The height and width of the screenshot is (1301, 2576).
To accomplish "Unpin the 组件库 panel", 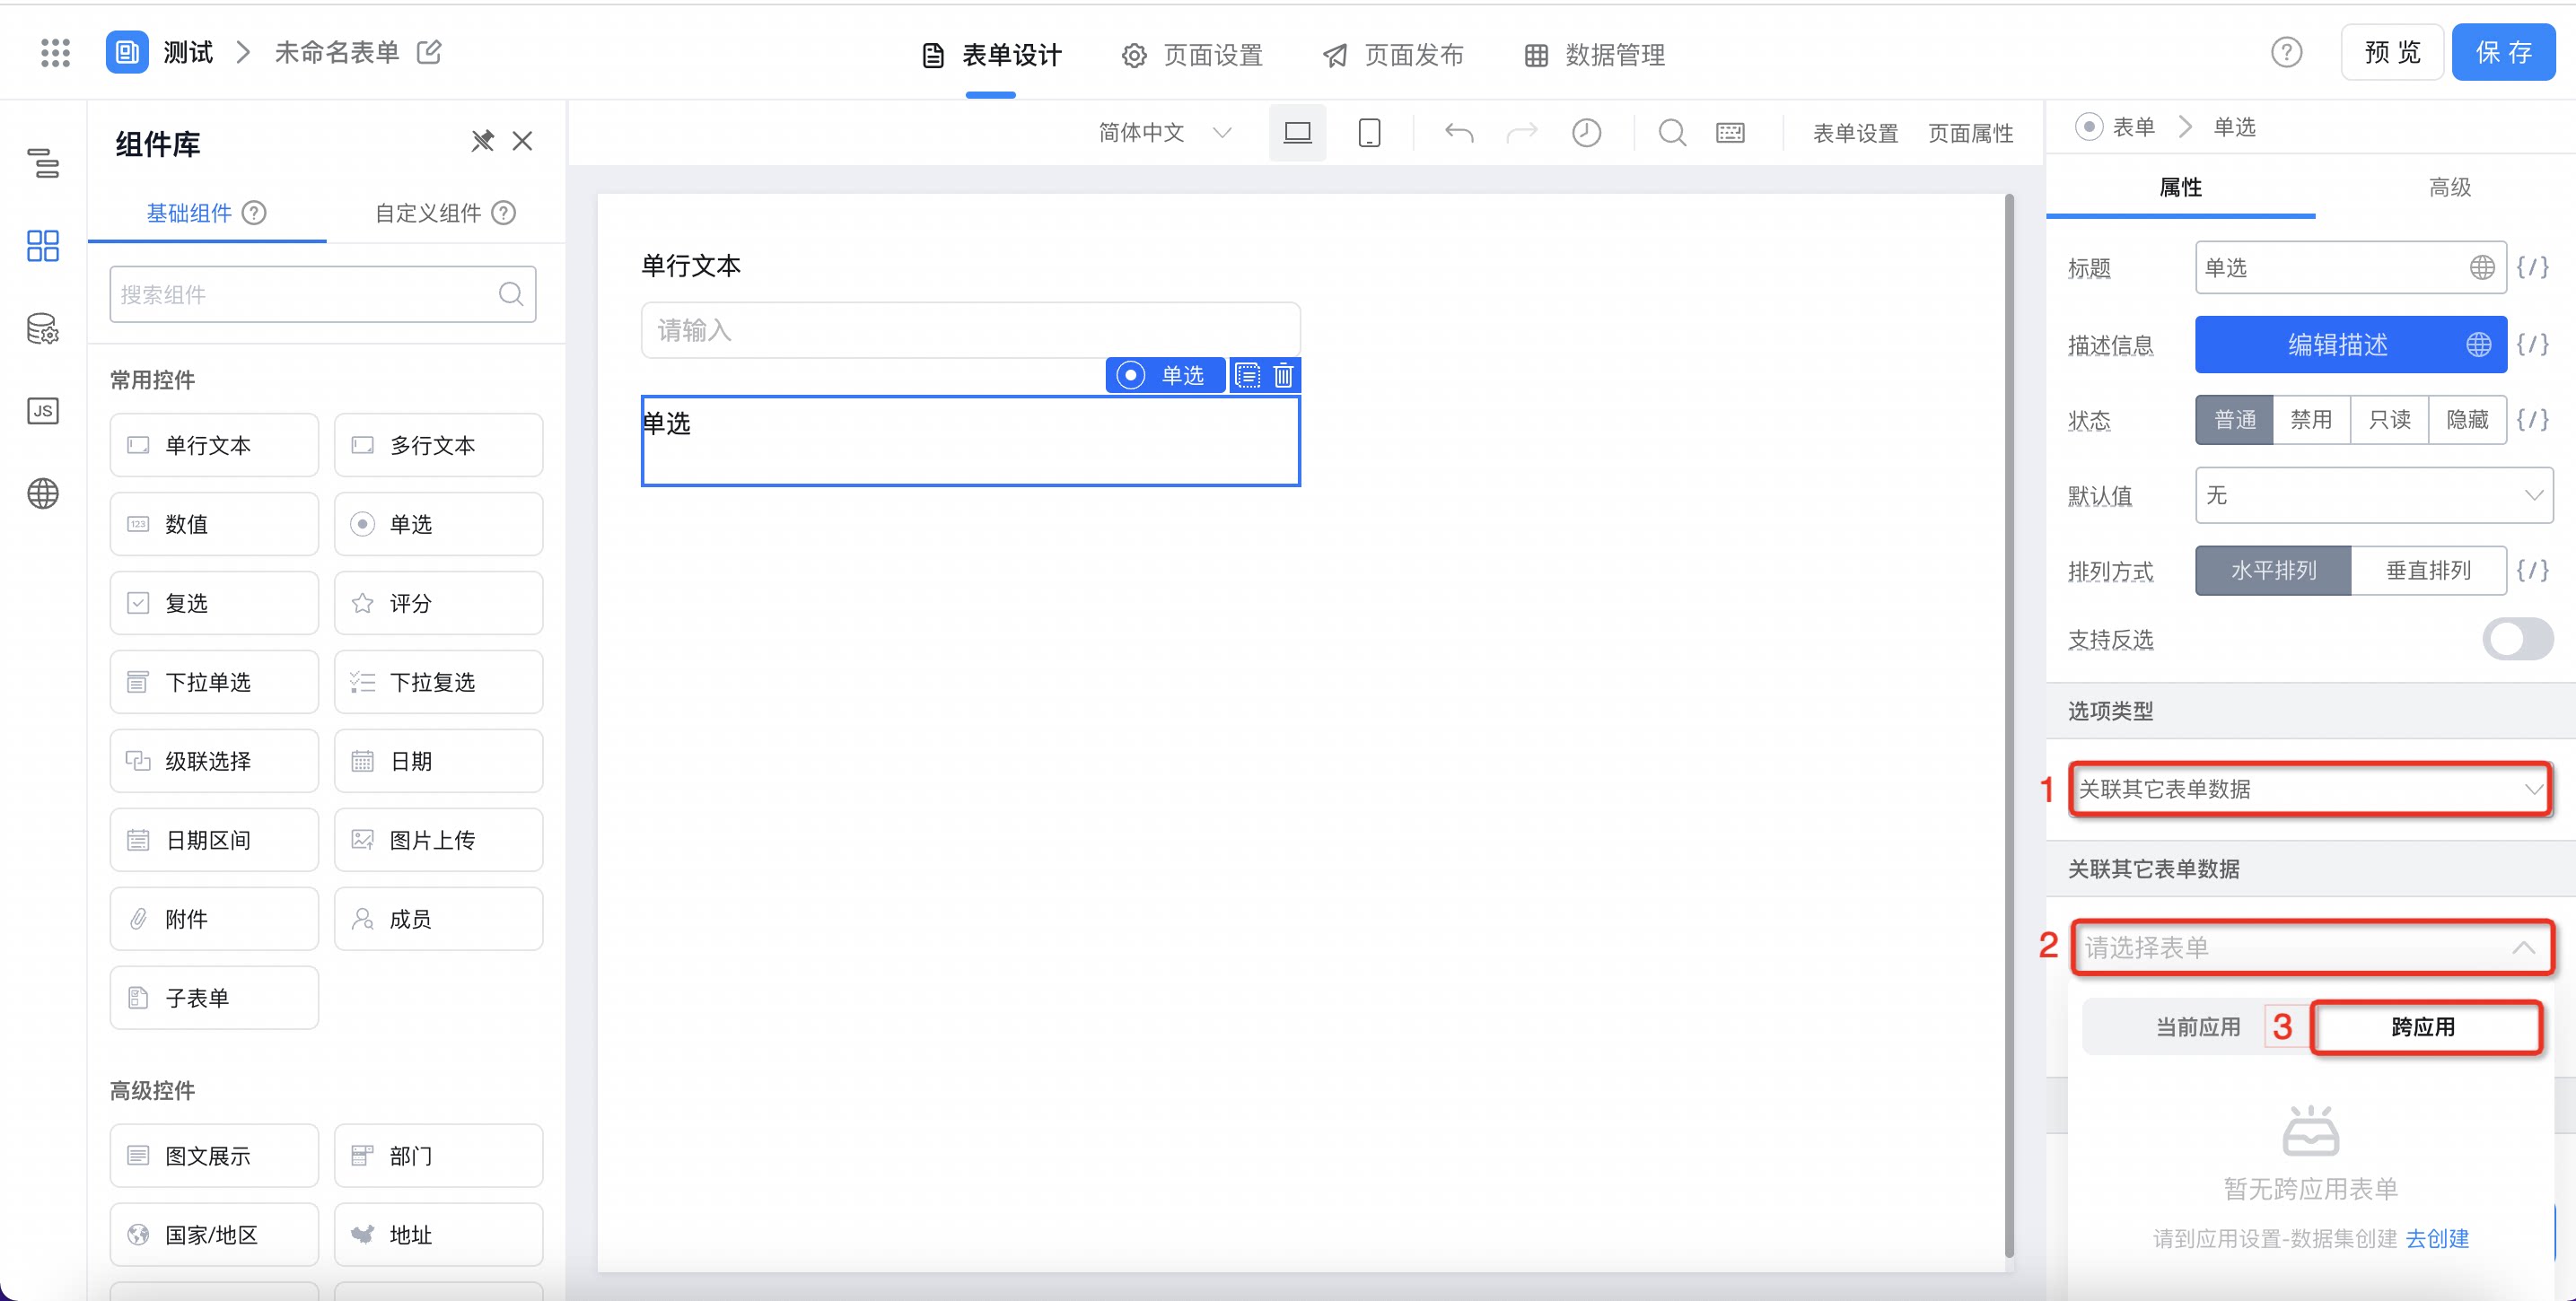I will tap(483, 141).
